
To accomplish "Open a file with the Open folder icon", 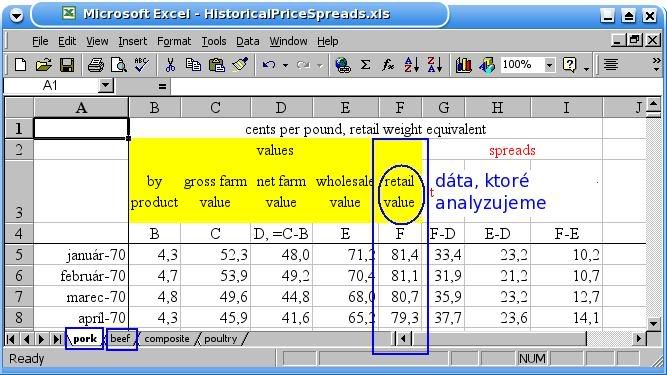I will 43,65.
